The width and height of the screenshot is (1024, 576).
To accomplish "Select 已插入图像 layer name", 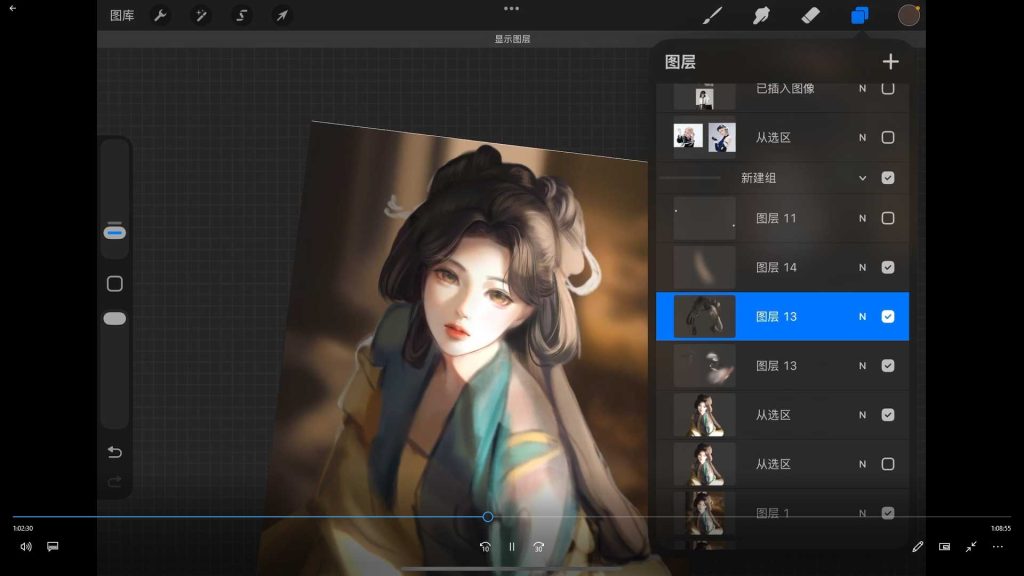I will pyautogui.click(x=785, y=88).
